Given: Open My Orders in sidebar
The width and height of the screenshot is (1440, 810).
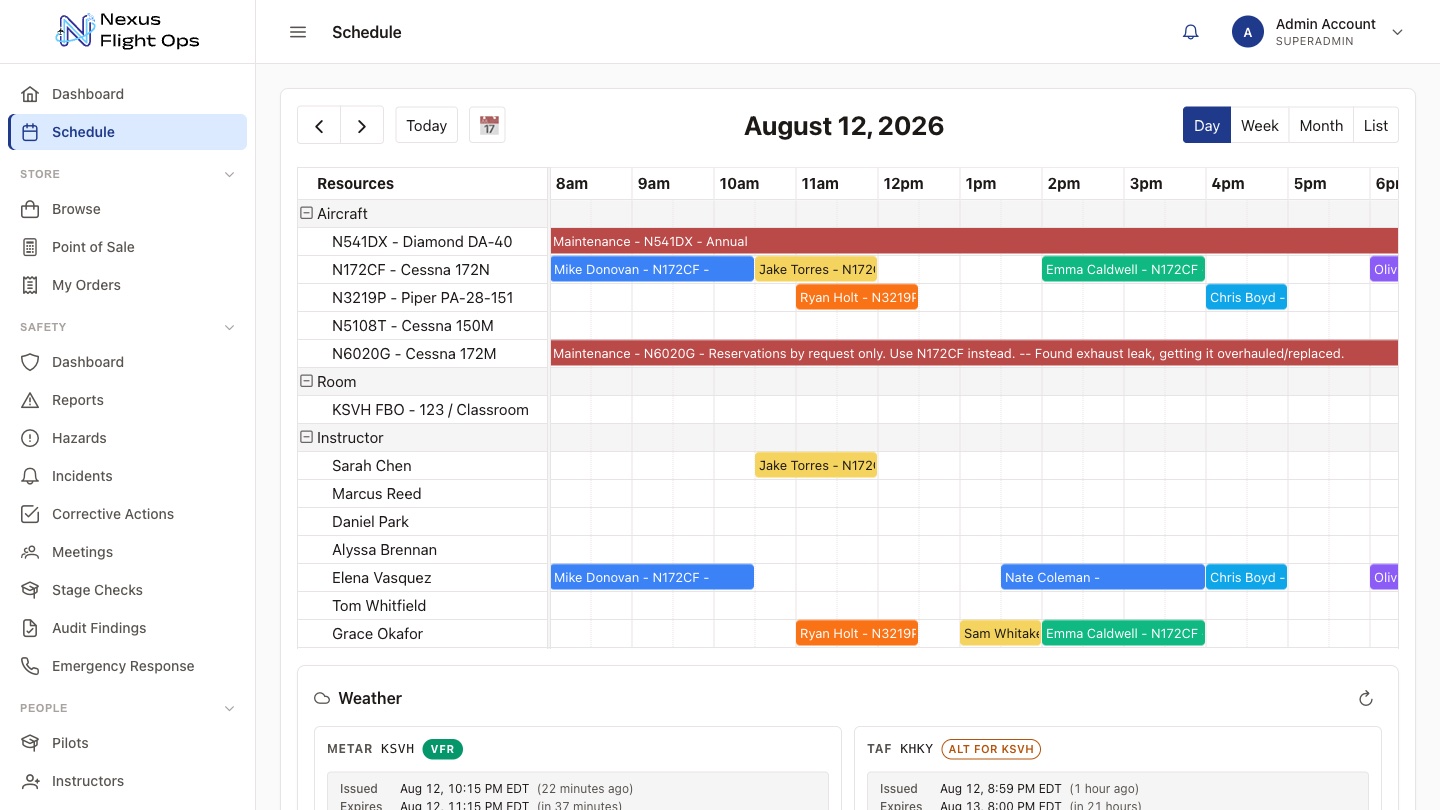Looking at the screenshot, I should click(x=127, y=285).
